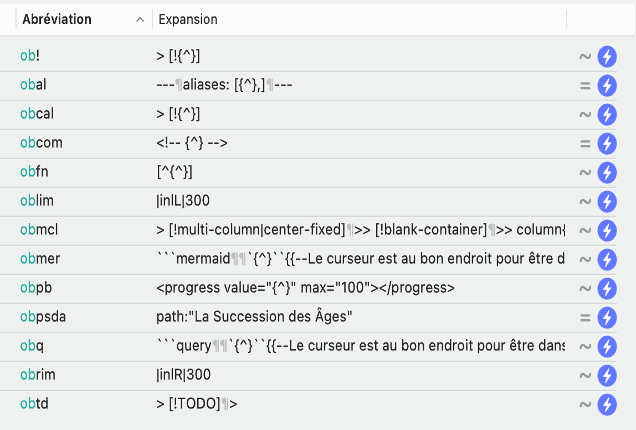Image resolution: width=636 pixels, height=430 pixels.
Task: Click the lightning icon in obrim row
Action: click(607, 376)
